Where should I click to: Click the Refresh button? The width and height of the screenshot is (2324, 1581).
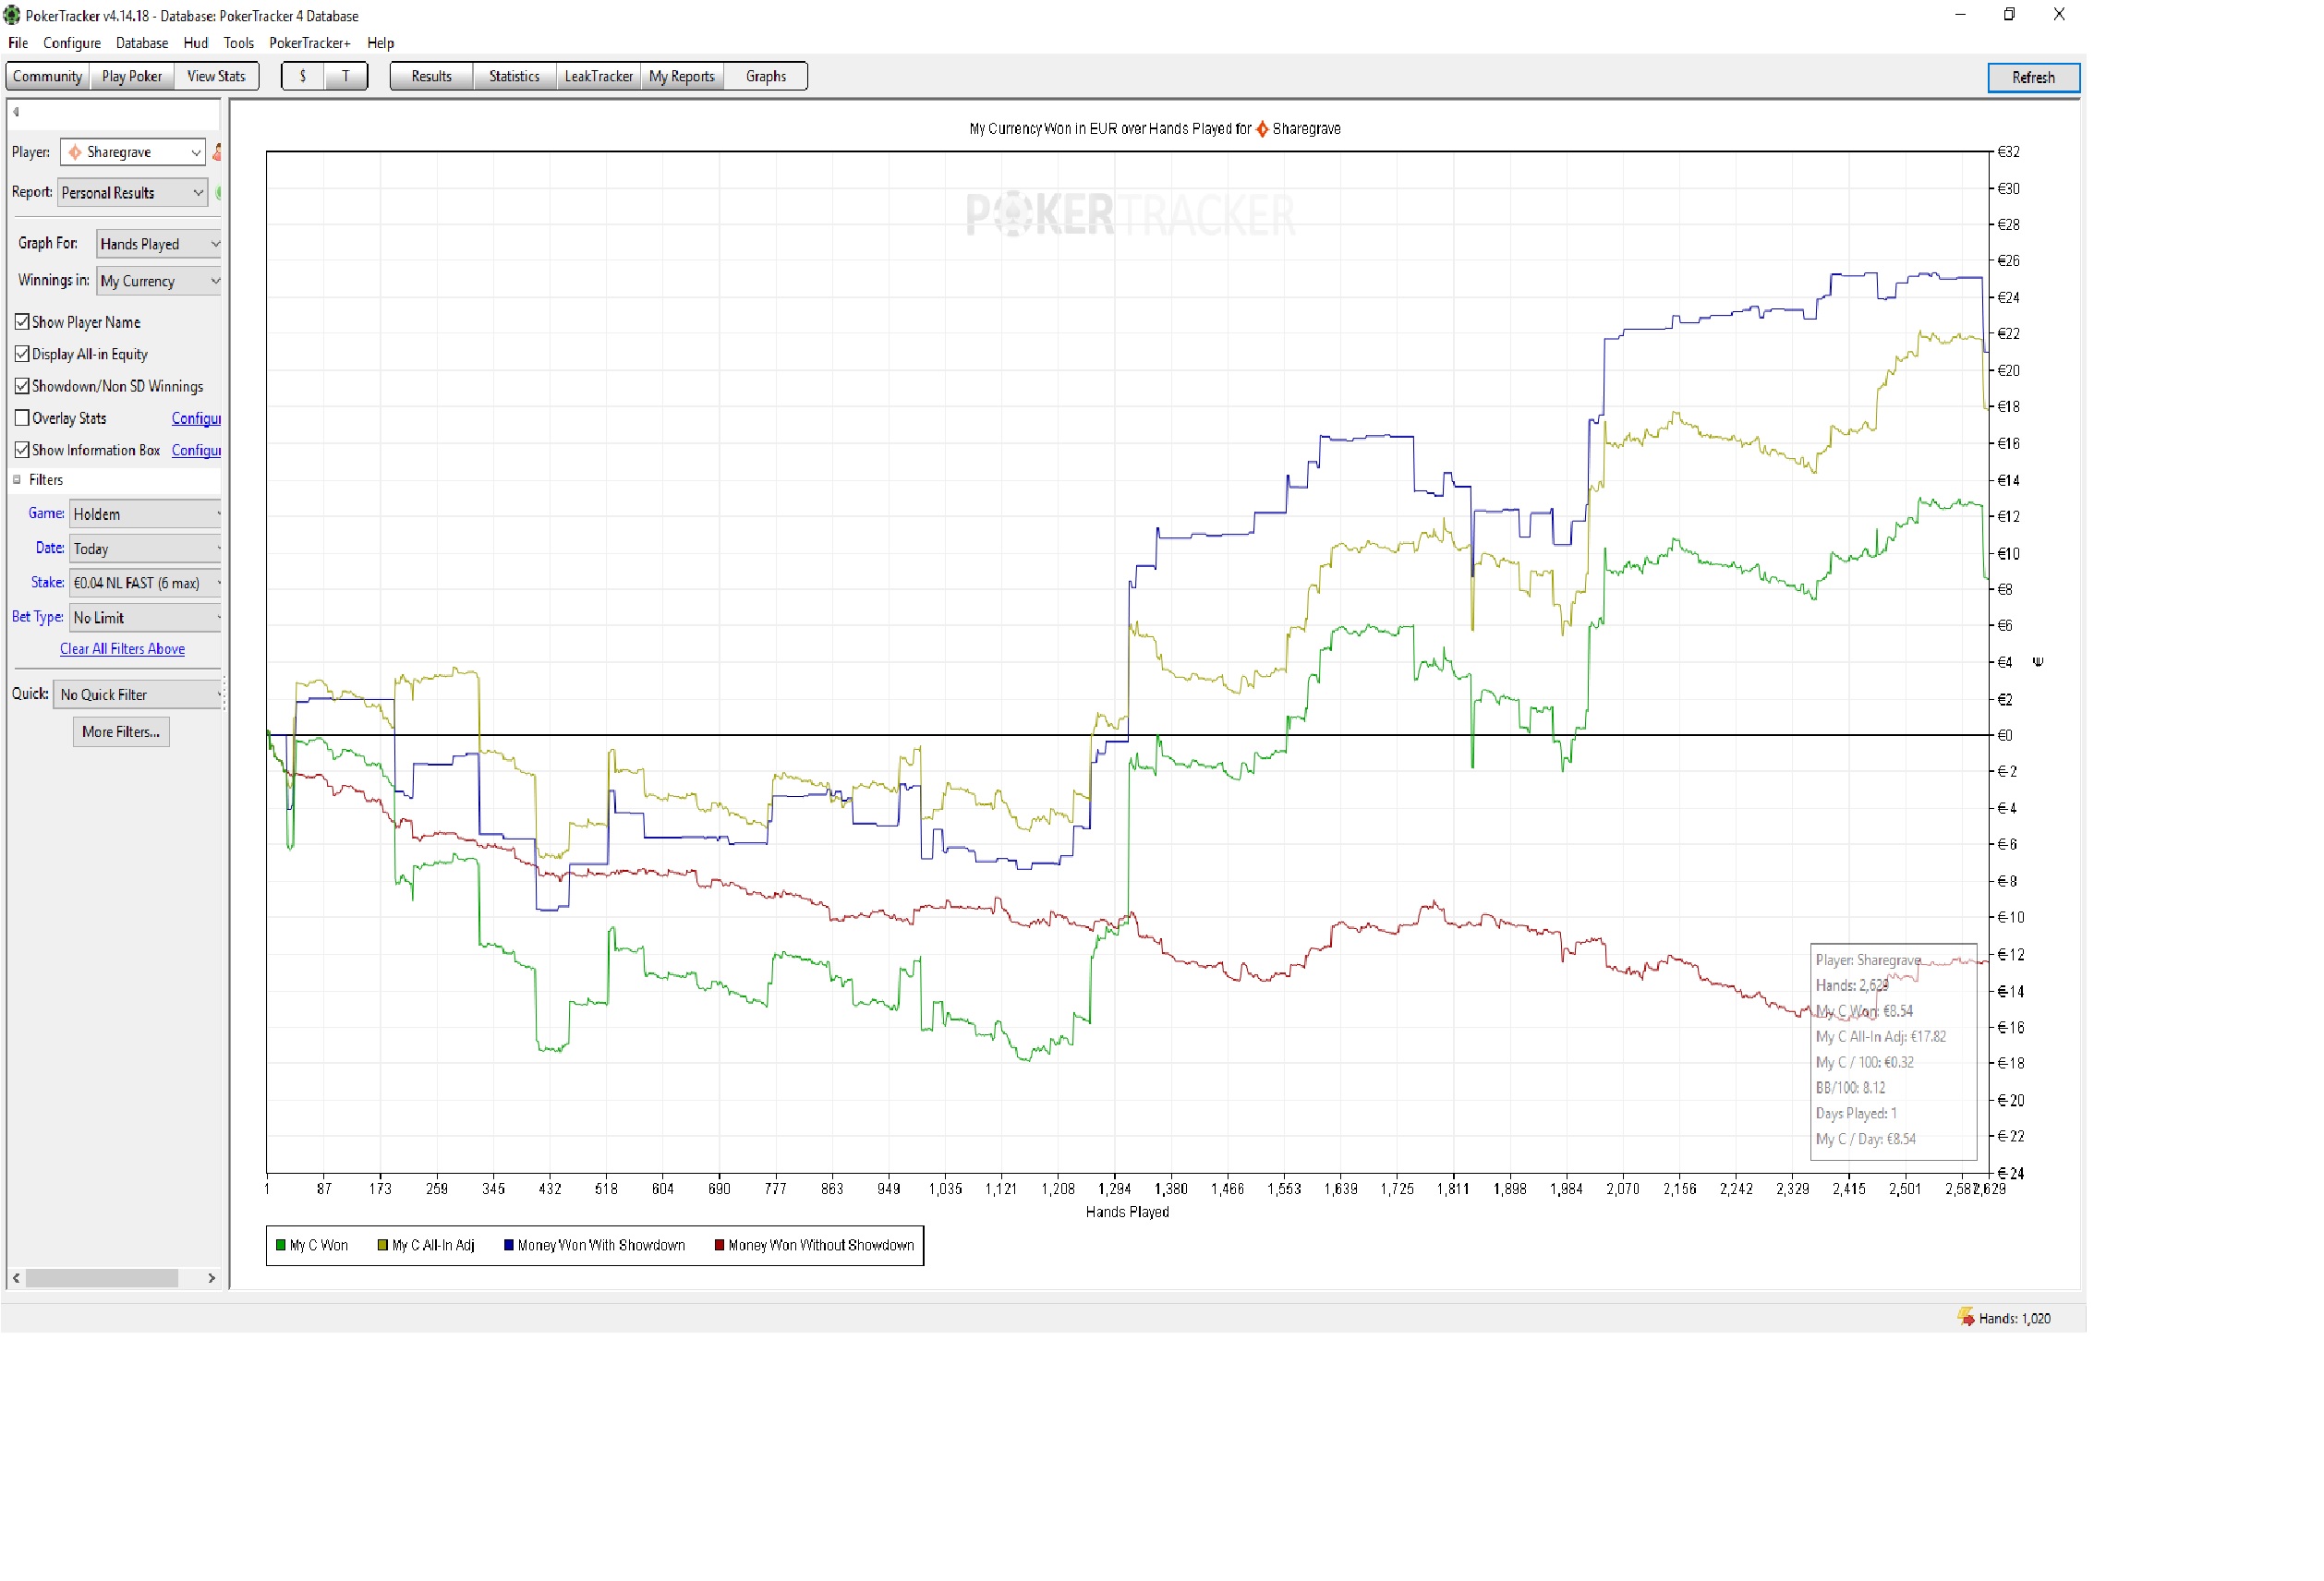tap(2033, 78)
